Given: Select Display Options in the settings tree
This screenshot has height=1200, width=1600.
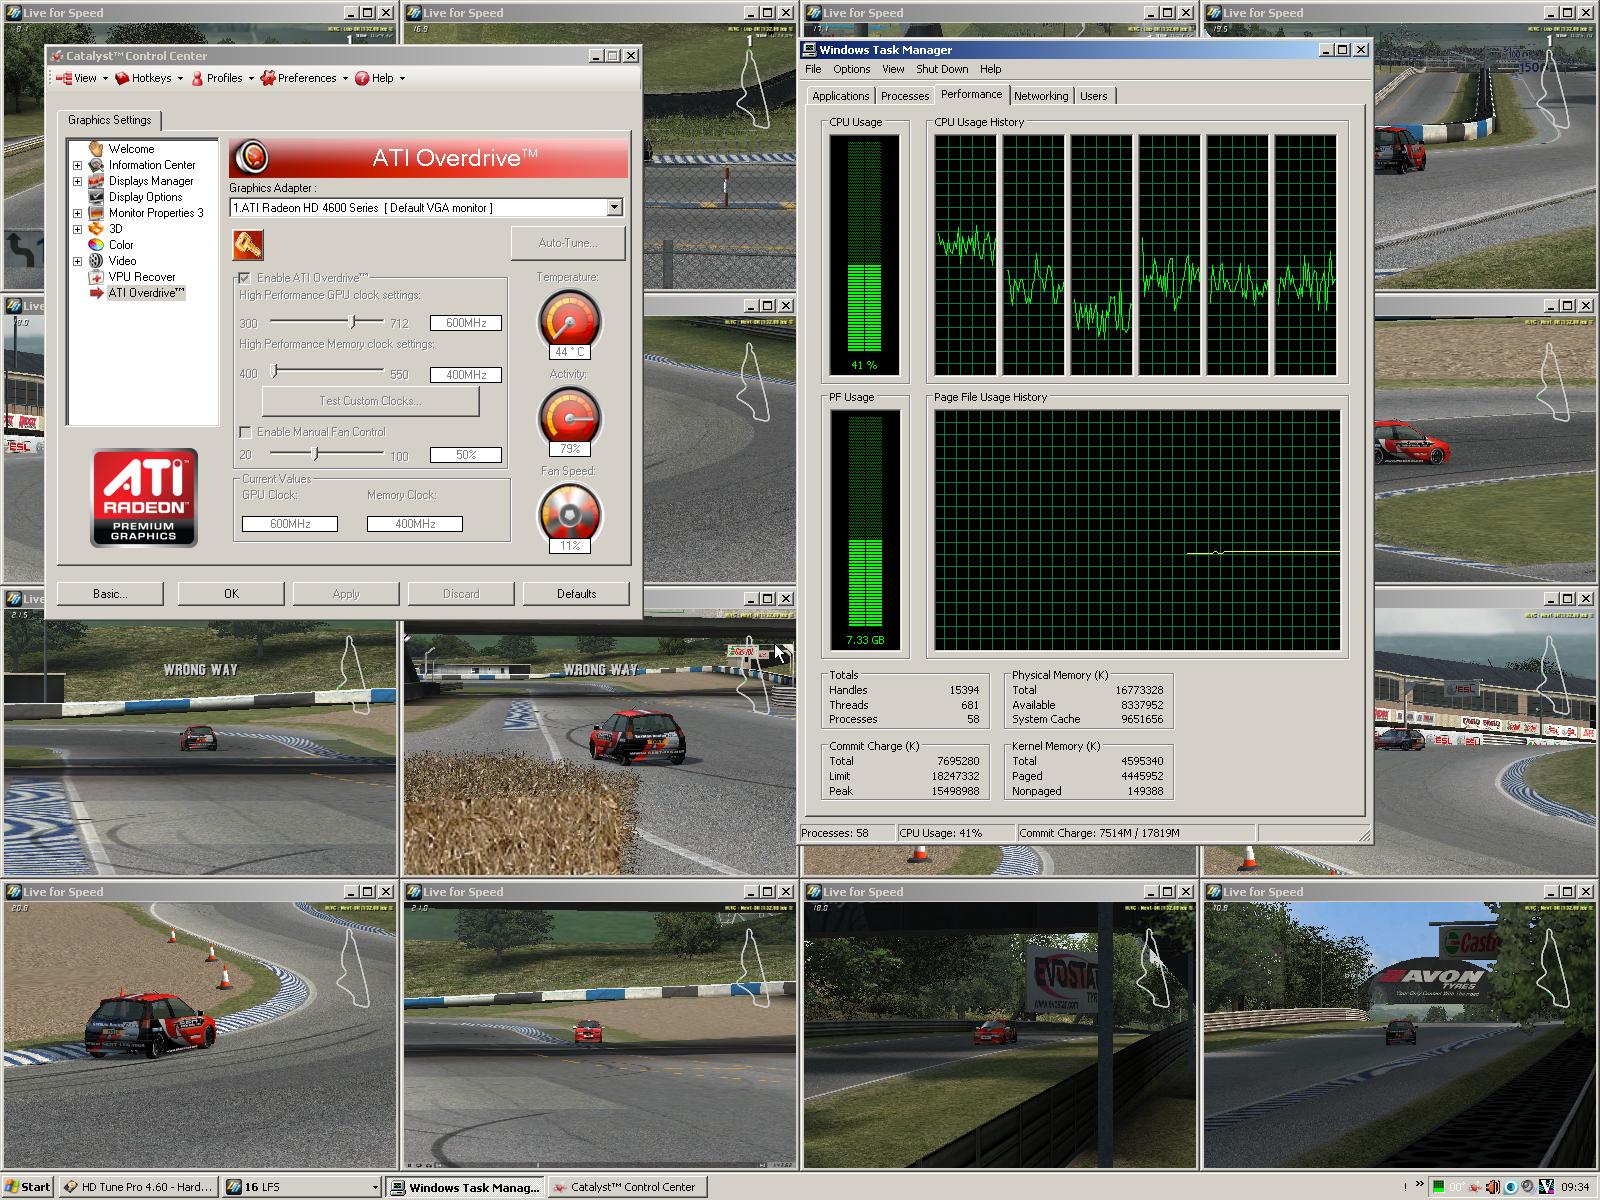Looking at the screenshot, I should coord(145,197).
